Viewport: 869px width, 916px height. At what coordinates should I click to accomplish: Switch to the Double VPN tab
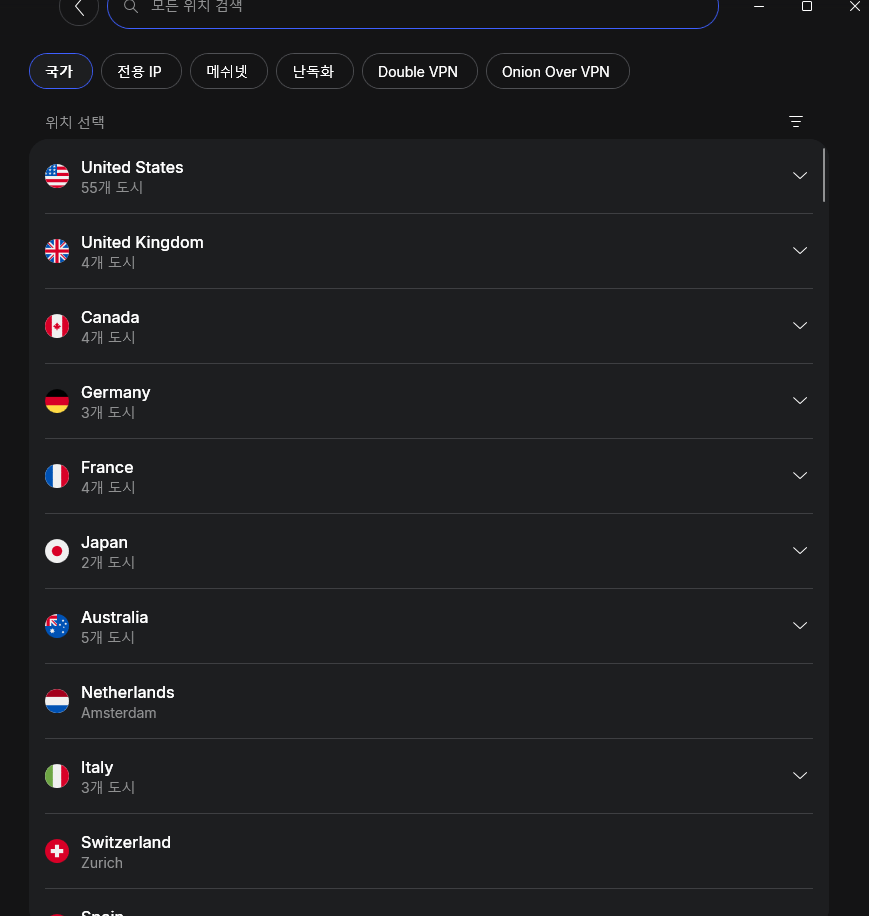(x=419, y=71)
